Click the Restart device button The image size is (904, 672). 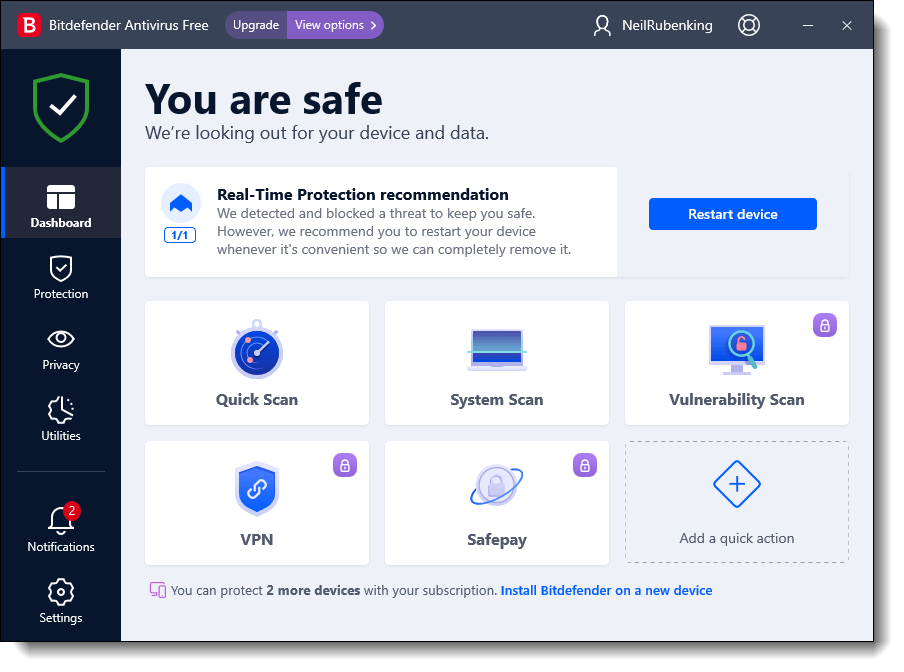(732, 214)
